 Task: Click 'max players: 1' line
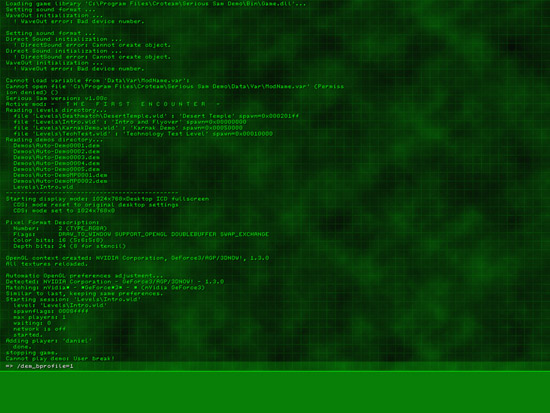[39, 317]
